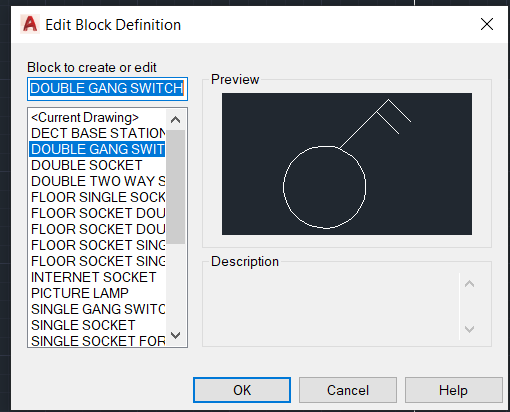Click the block name input field
510x412 pixels.
107,89
